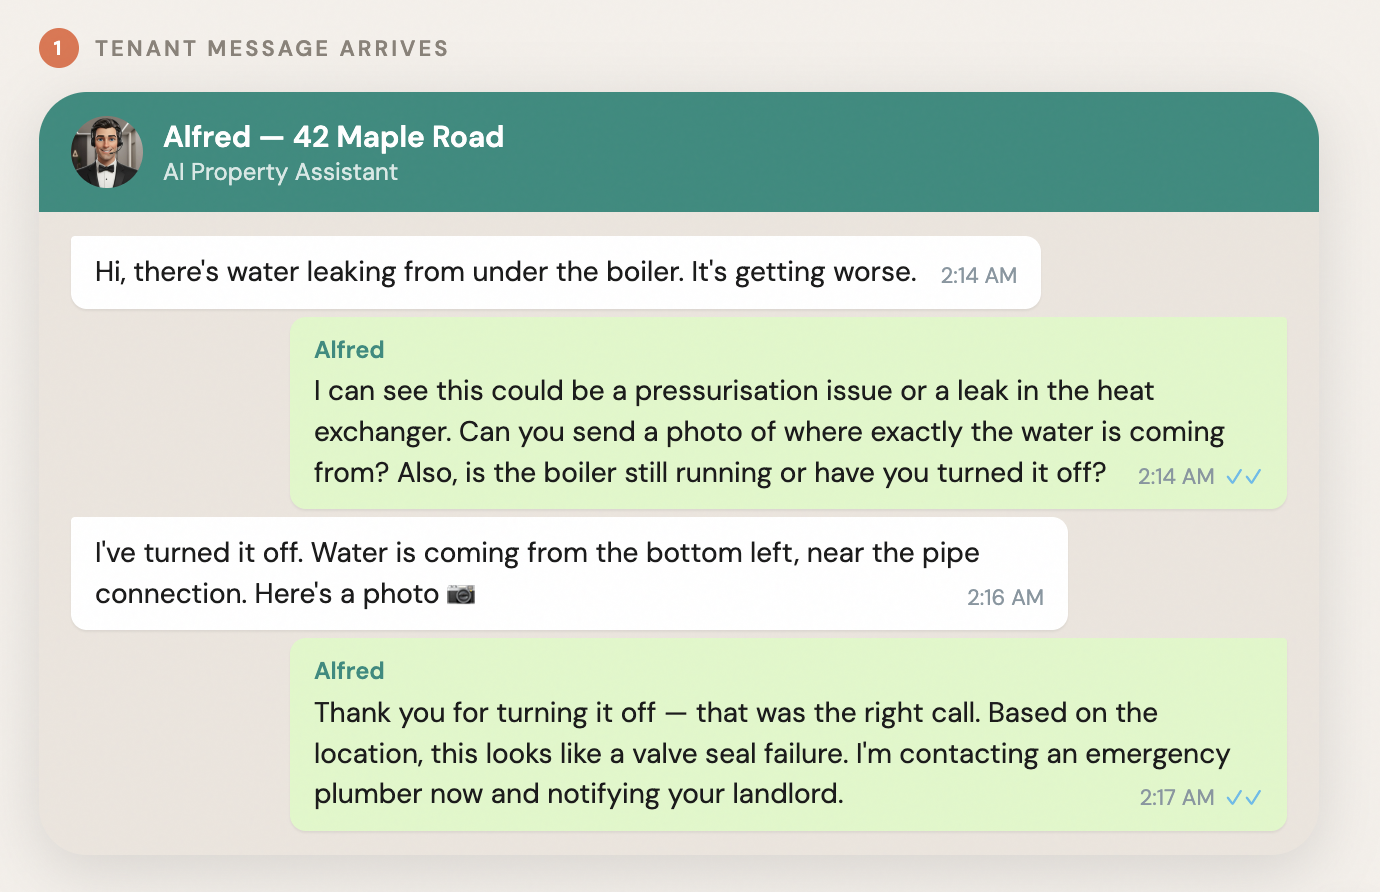Viewport: 1380px width, 892px height.
Task: Select Alfred's pressurisation issue reply text
Action: [734, 431]
